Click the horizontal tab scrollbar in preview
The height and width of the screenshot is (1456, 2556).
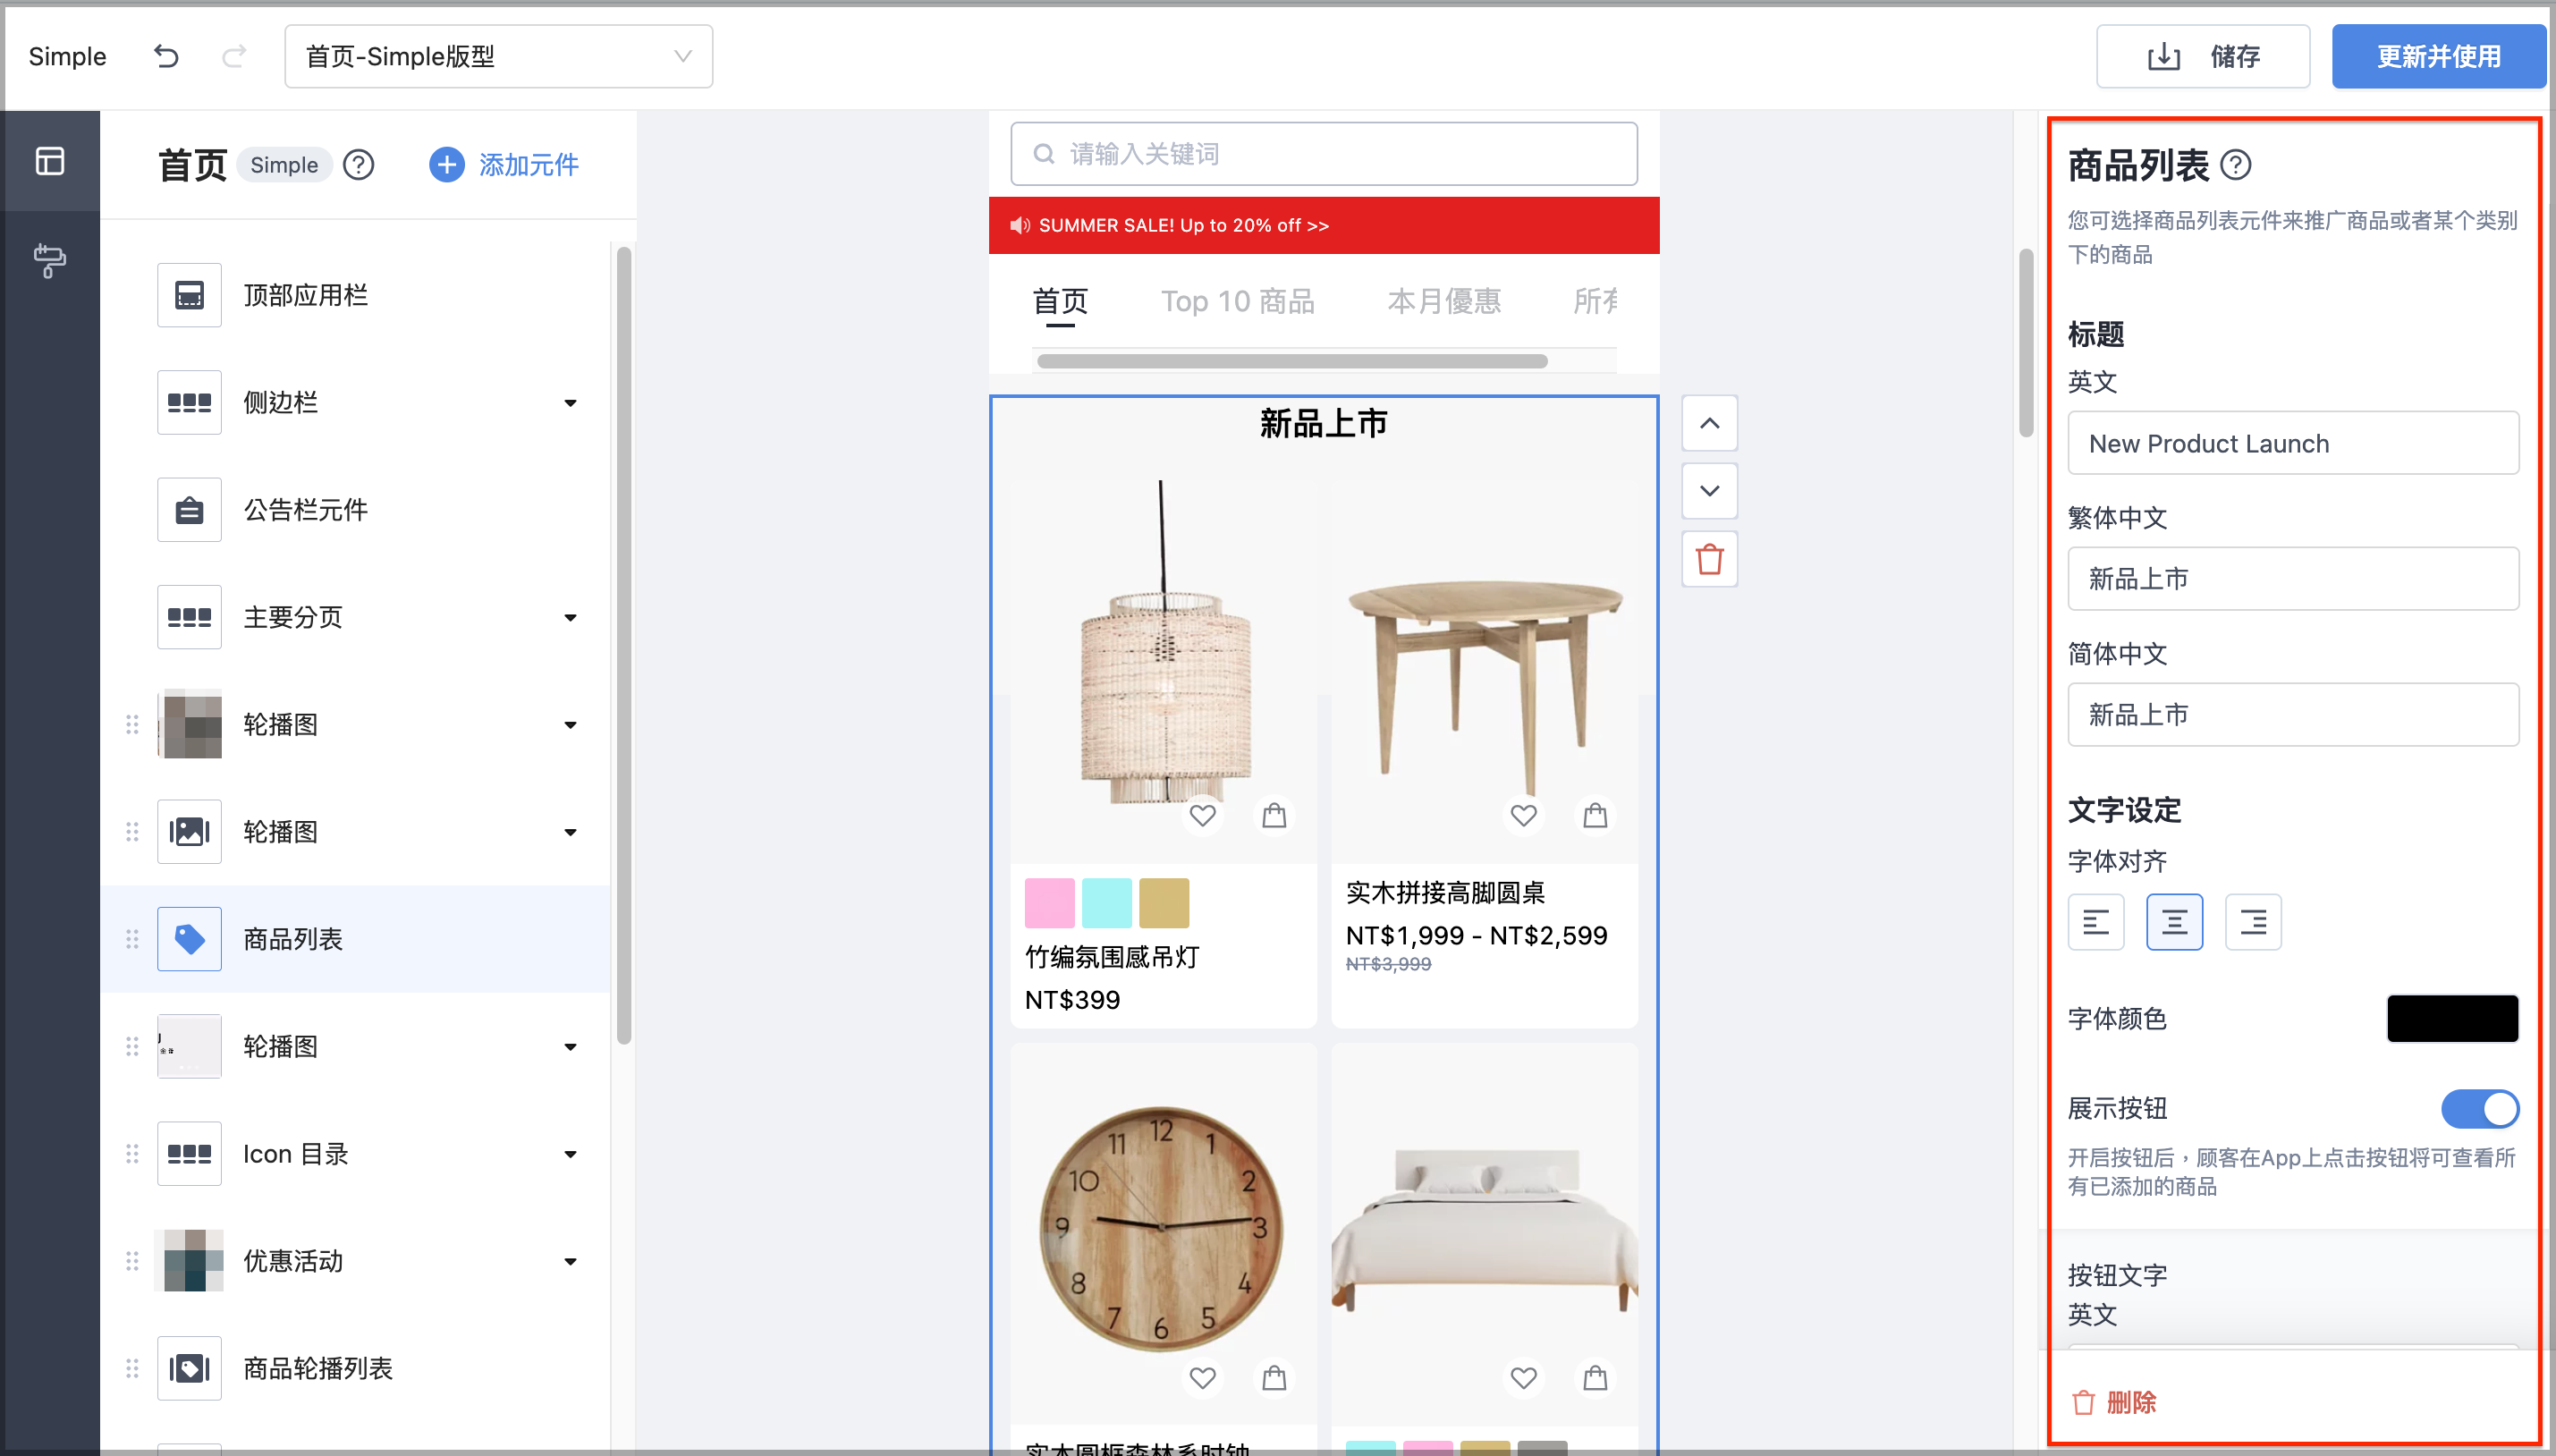[1292, 361]
